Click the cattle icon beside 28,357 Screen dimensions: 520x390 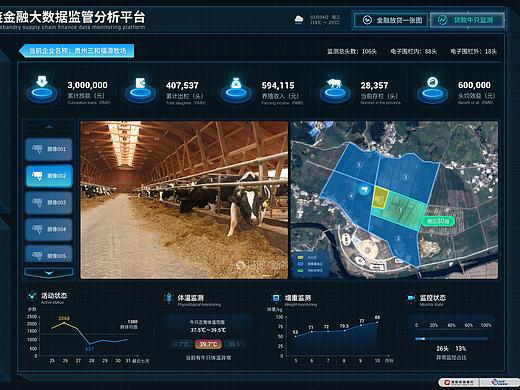pos(335,89)
